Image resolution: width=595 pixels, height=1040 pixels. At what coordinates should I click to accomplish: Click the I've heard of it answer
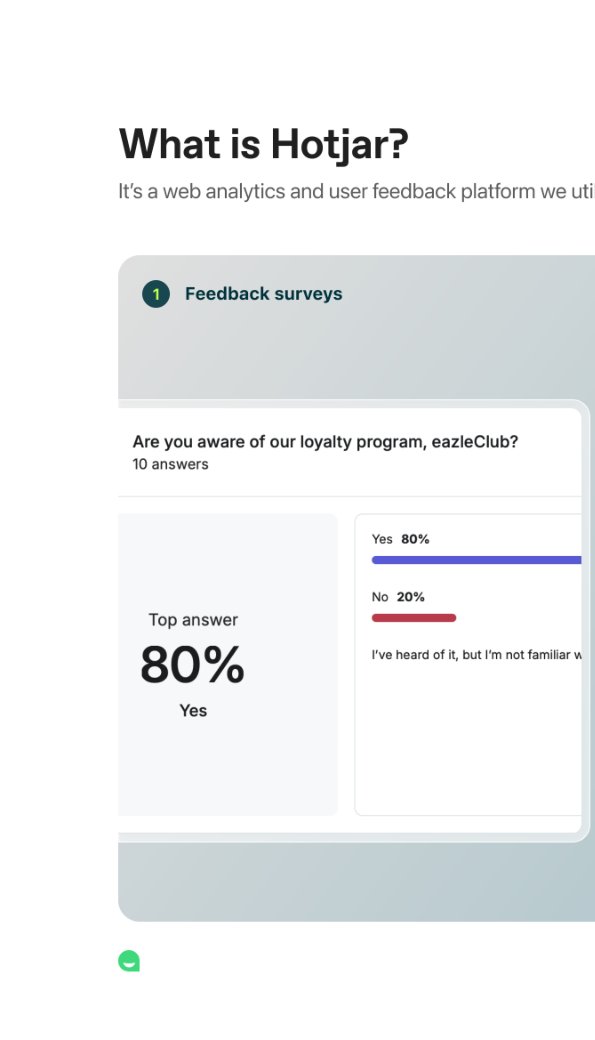pyautogui.click(x=476, y=655)
